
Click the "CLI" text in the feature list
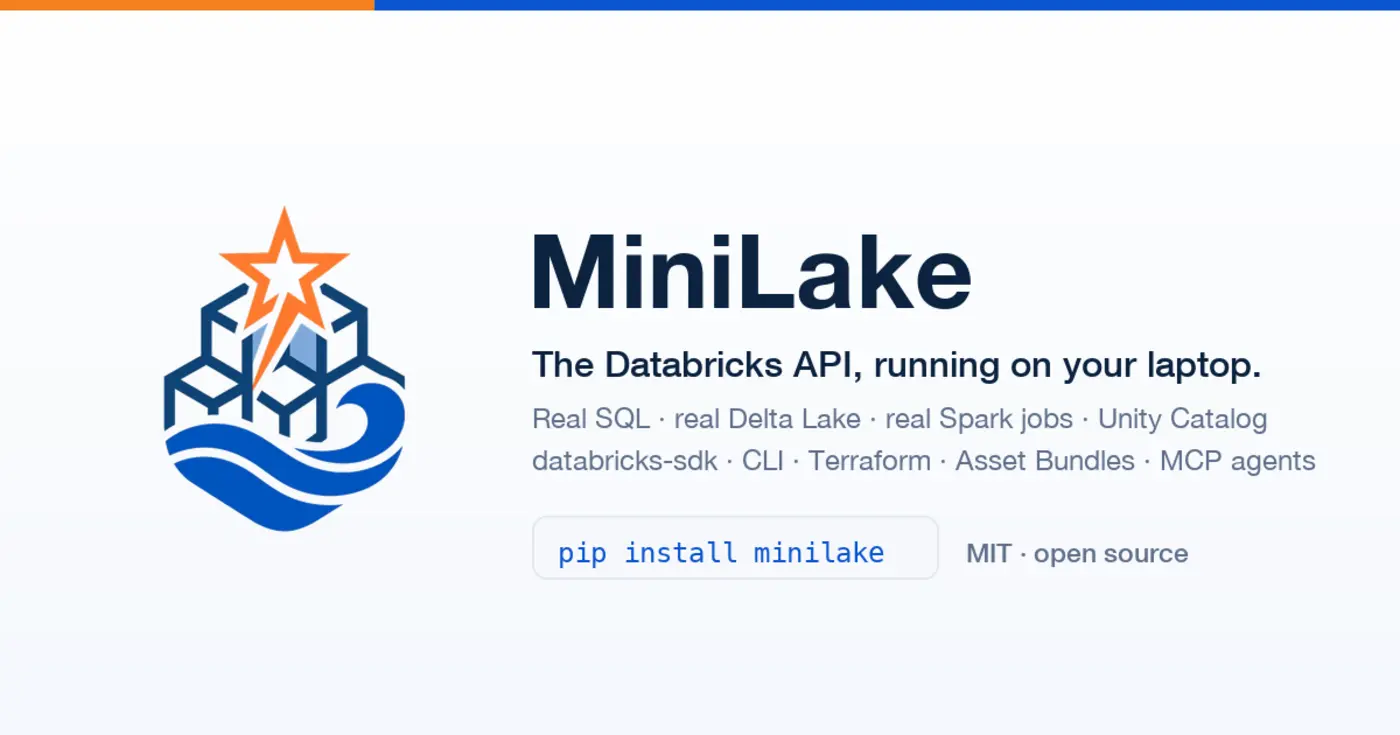(763, 461)
